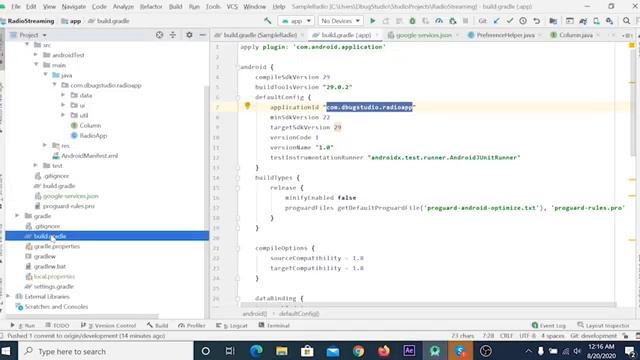640x360 pixels.
Task: Open the profiler gauge icon in toolbar
Action: (x=439, y=21)
